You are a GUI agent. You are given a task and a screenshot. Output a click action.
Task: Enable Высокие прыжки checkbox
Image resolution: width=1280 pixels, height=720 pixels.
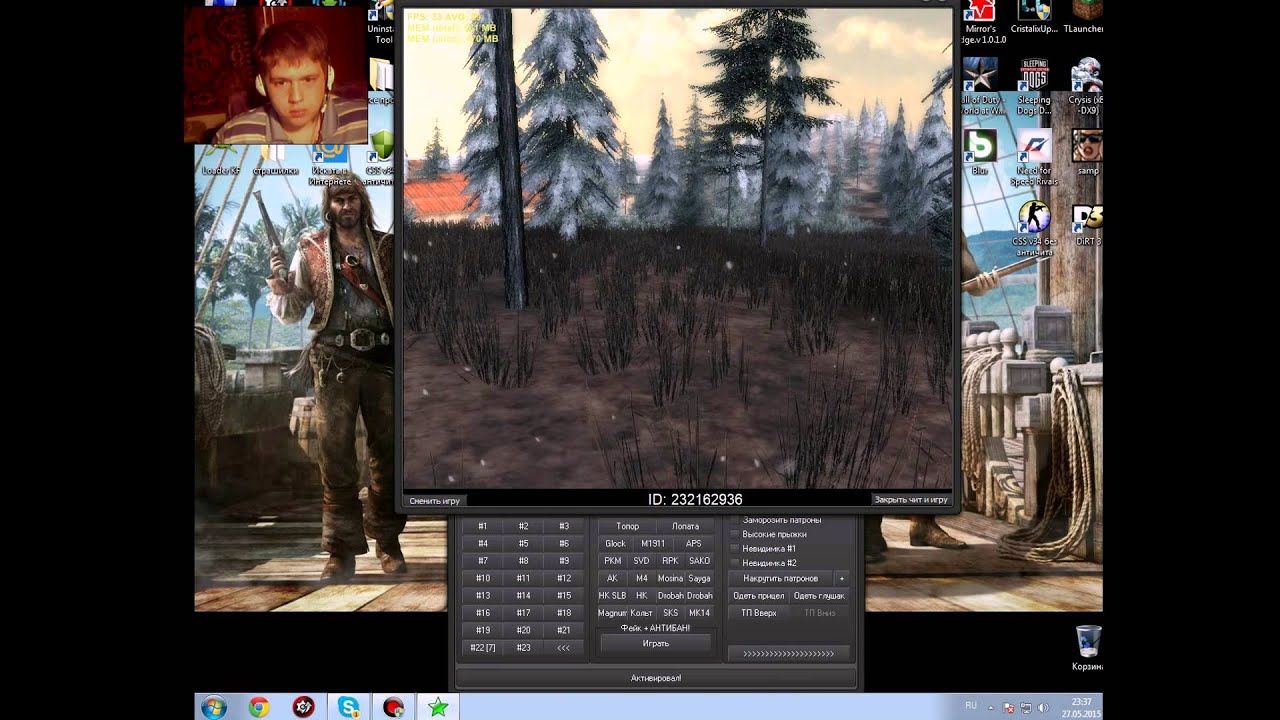[x=736, y=534]
